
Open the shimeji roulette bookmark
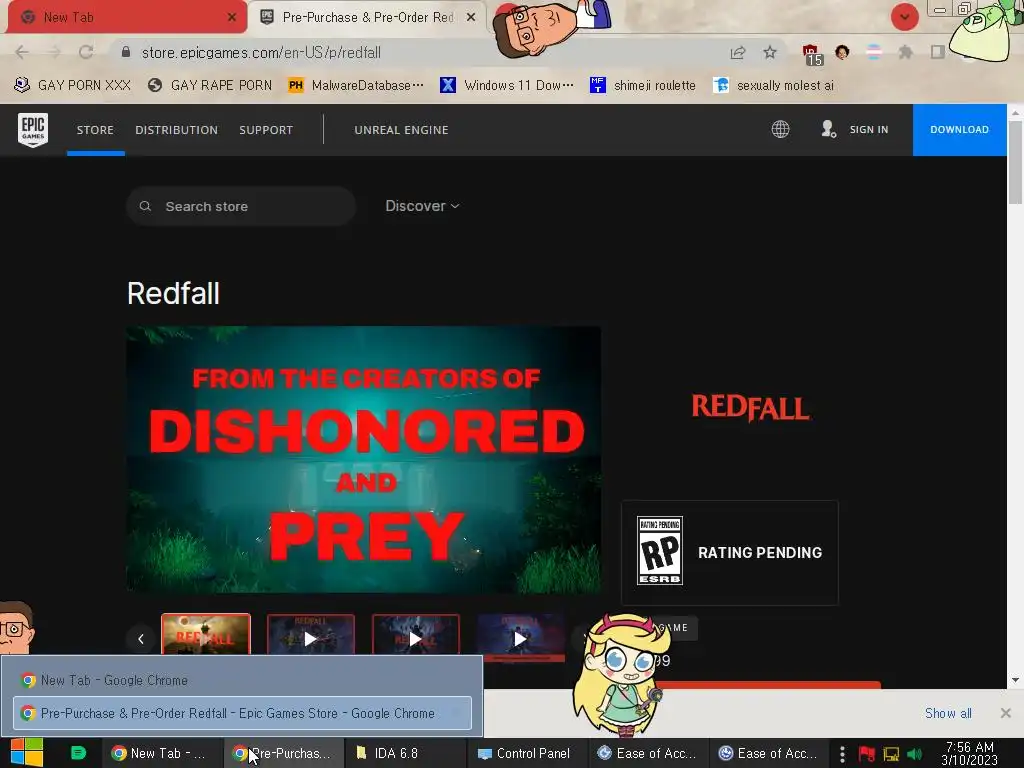(643, 86)
